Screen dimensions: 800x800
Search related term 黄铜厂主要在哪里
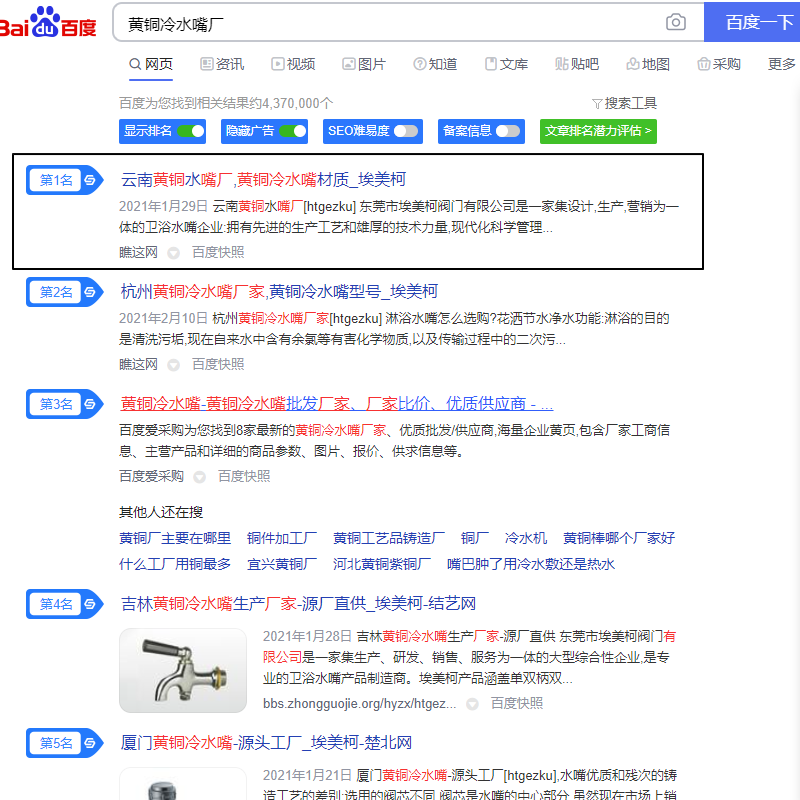[x=174, y=538]
